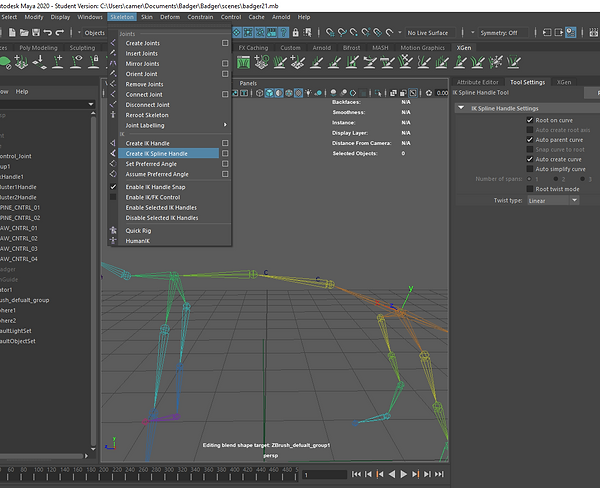Click the viewport wireframe cube icon
The height and width of the screenshot is (488, 600).
point(259,93)
